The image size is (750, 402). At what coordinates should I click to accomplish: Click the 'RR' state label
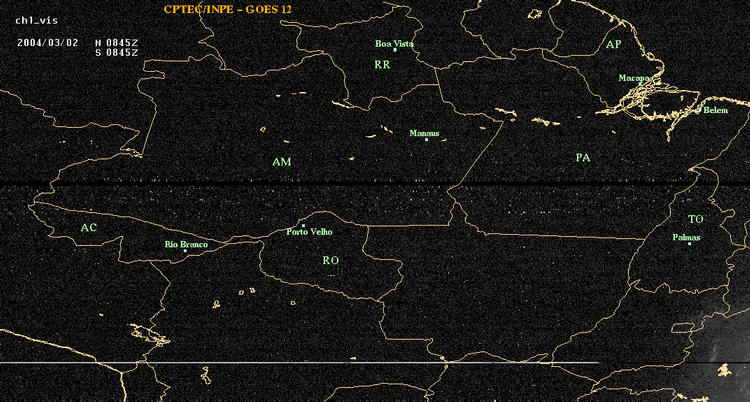pos(382,65)
